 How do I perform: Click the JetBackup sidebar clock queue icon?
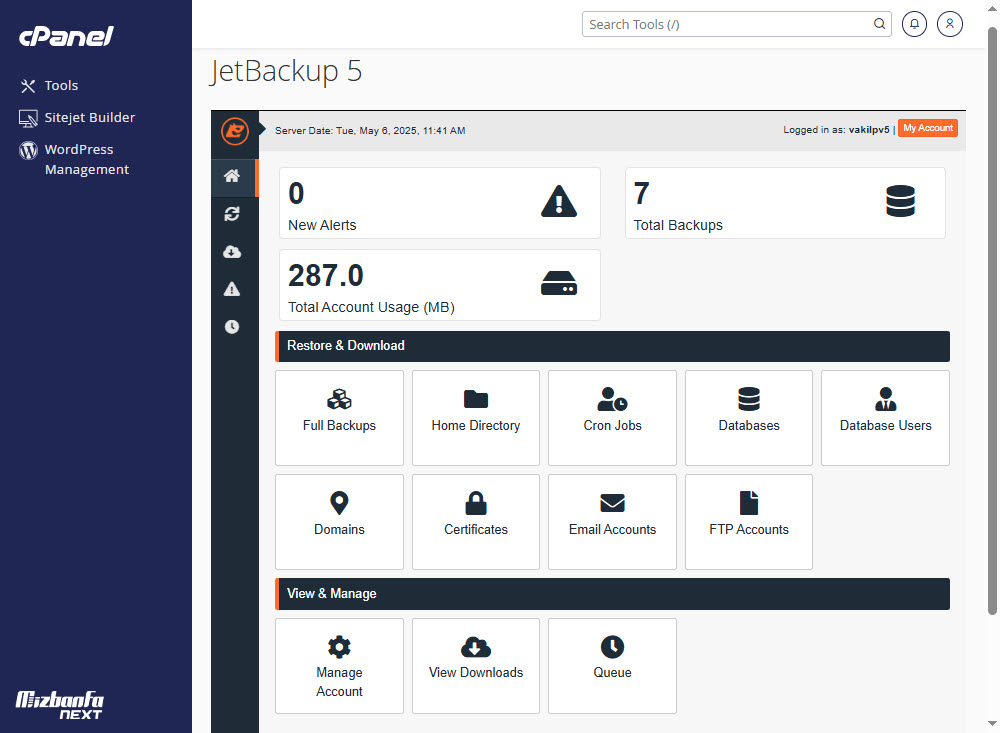click(x=232, y=327)
